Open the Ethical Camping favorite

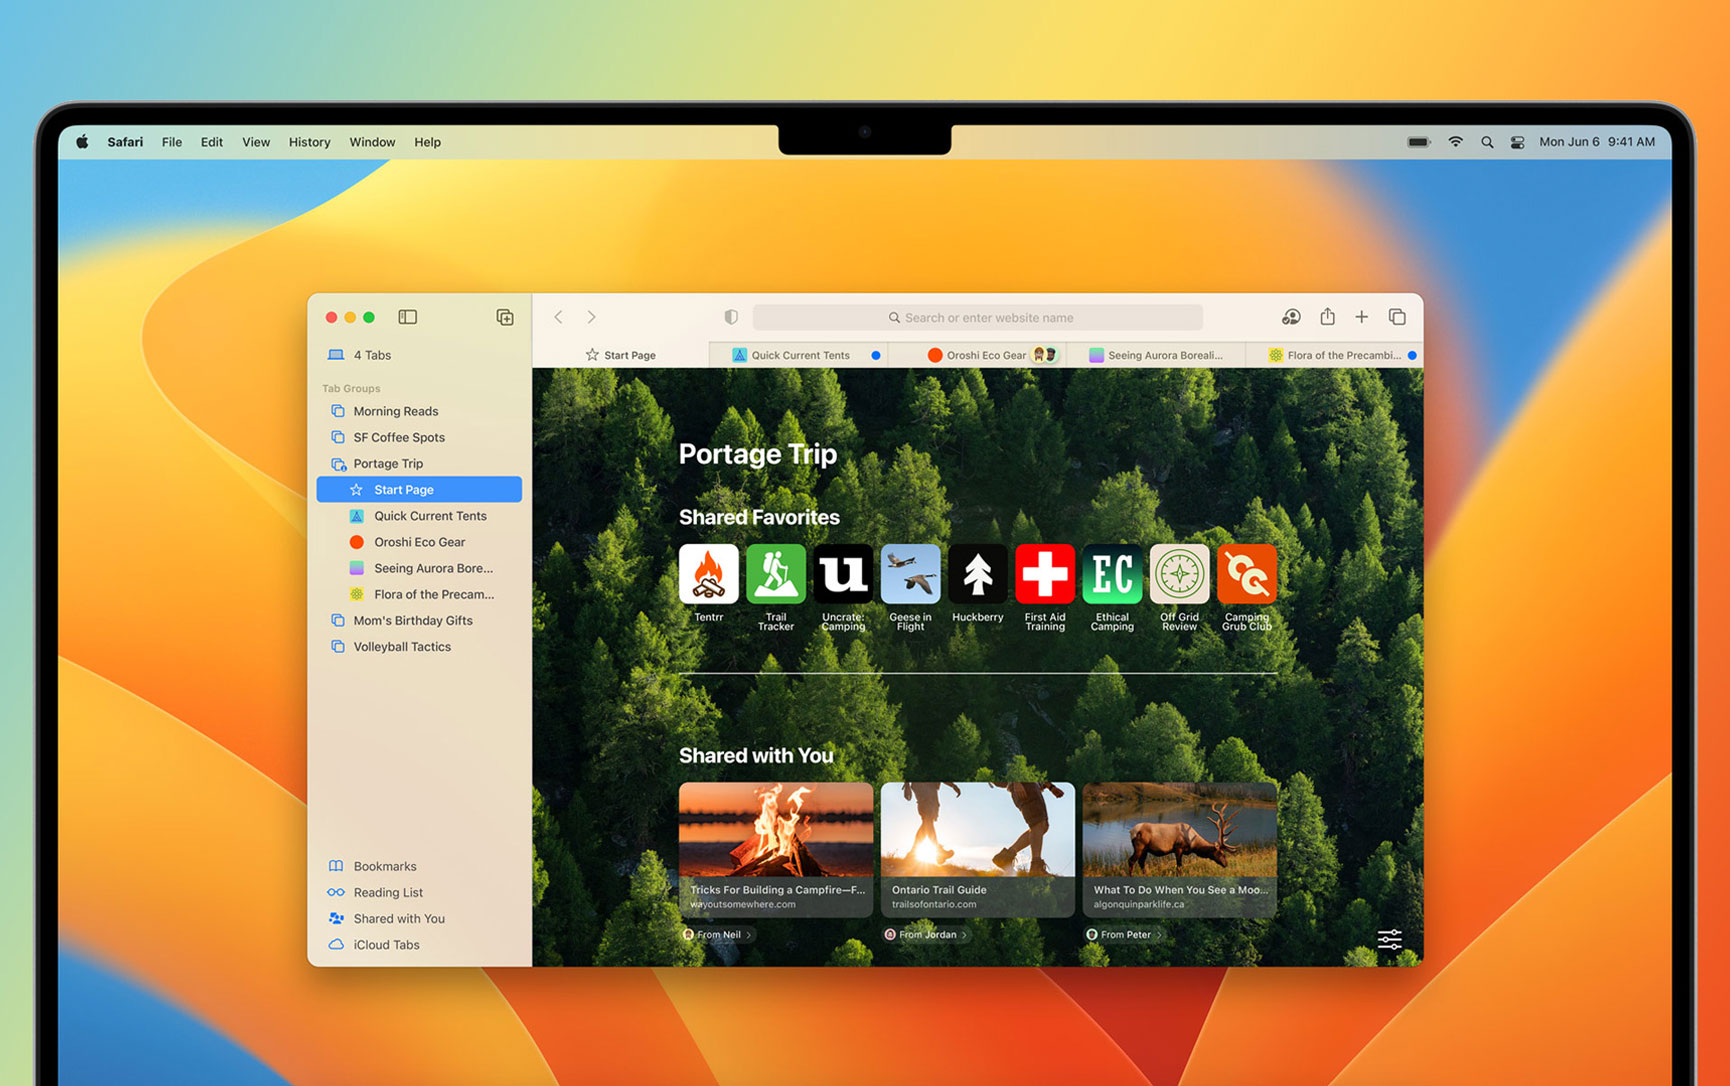click(x=1112, y=574)
